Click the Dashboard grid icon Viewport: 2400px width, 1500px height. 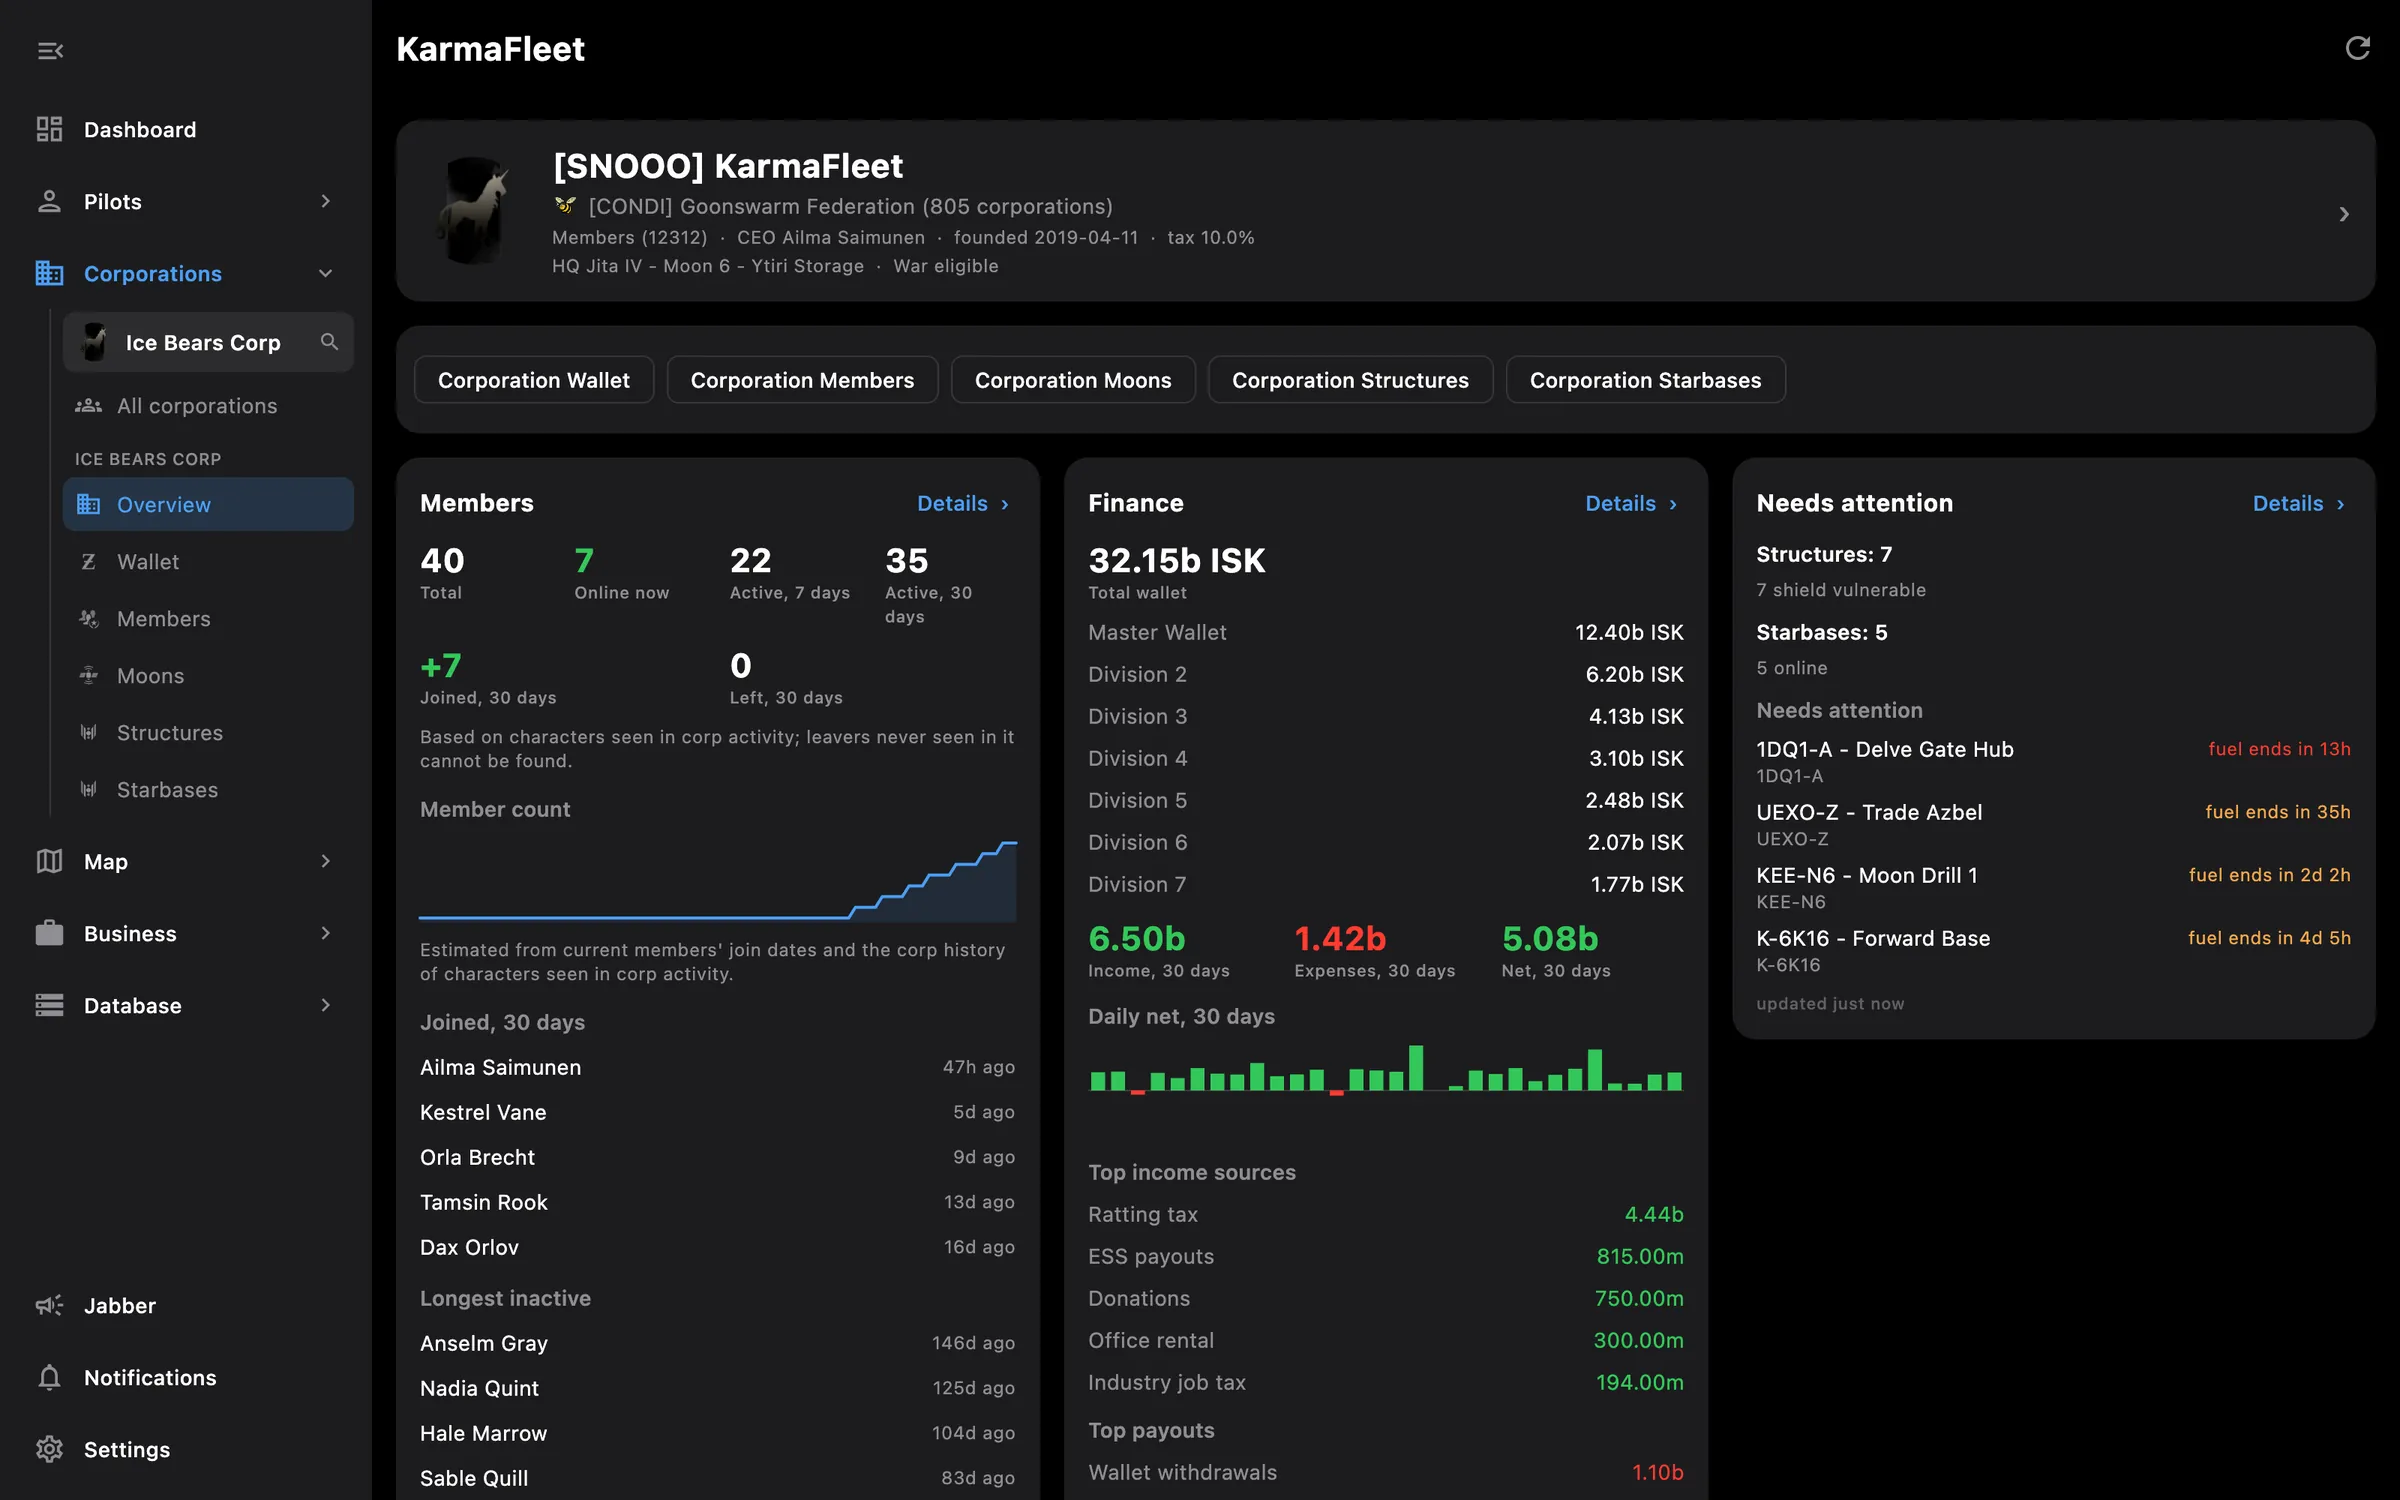49,129
